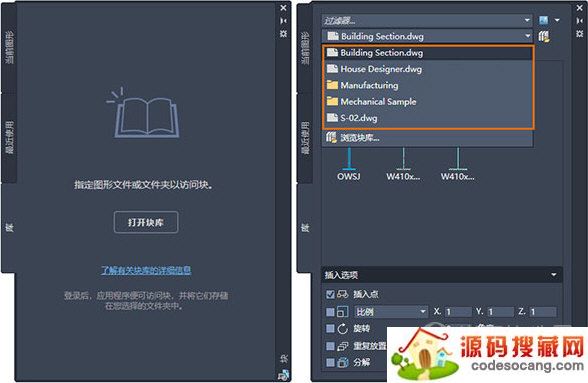The height and width of the screenshot is (383, 588).
Task: Open properties gear in left palette
Action: [284, 34]
